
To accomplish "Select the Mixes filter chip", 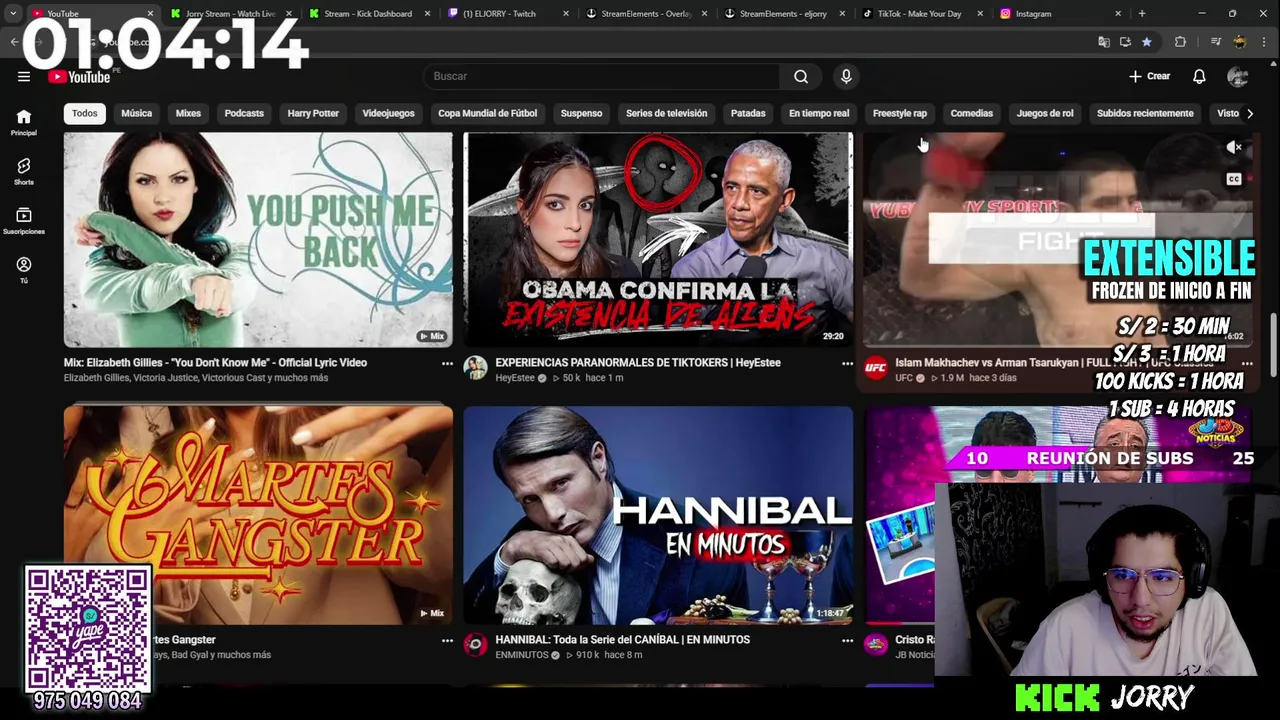I will (188, 113).
